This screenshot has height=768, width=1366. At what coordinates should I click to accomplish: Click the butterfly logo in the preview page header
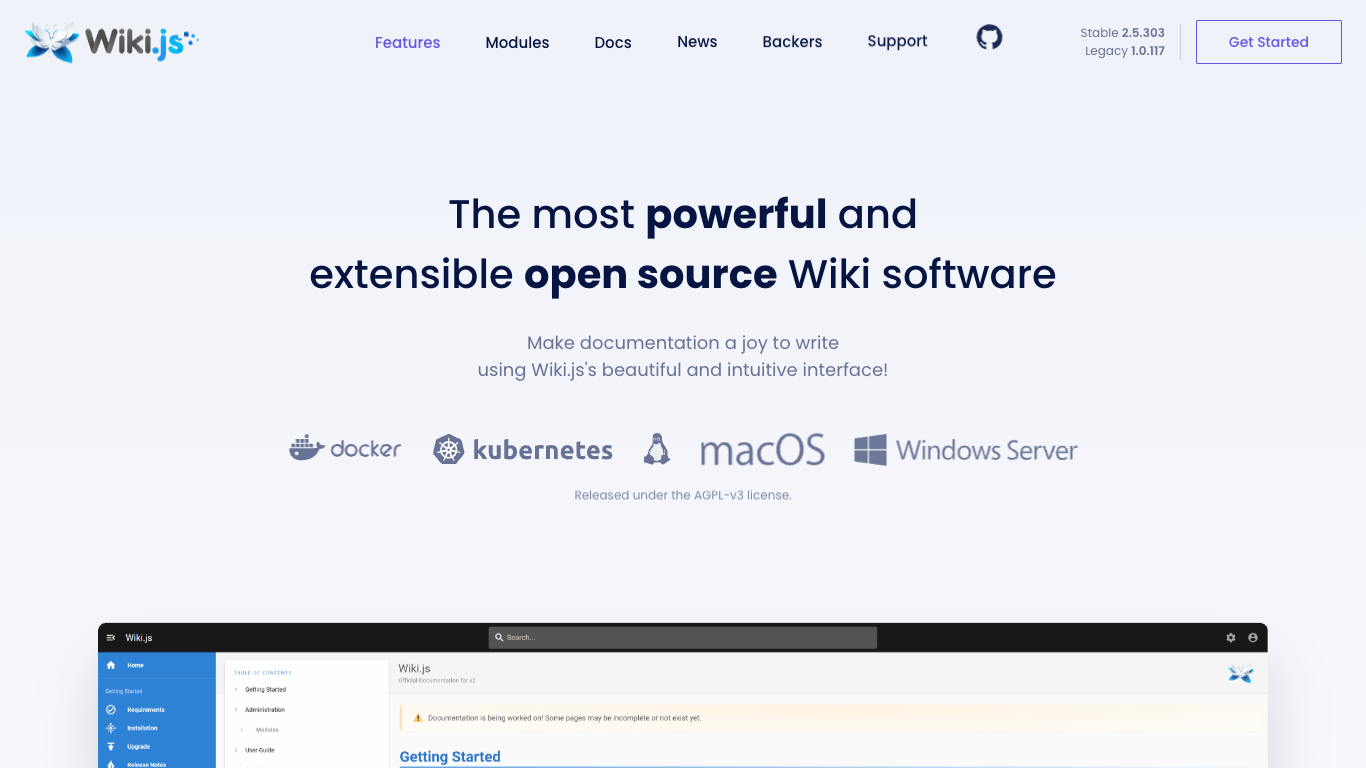1241,674
